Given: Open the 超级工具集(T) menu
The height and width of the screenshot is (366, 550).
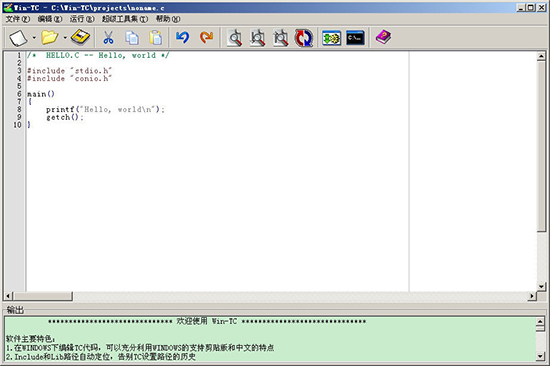Looking at the screenshot, I should 125,19.
